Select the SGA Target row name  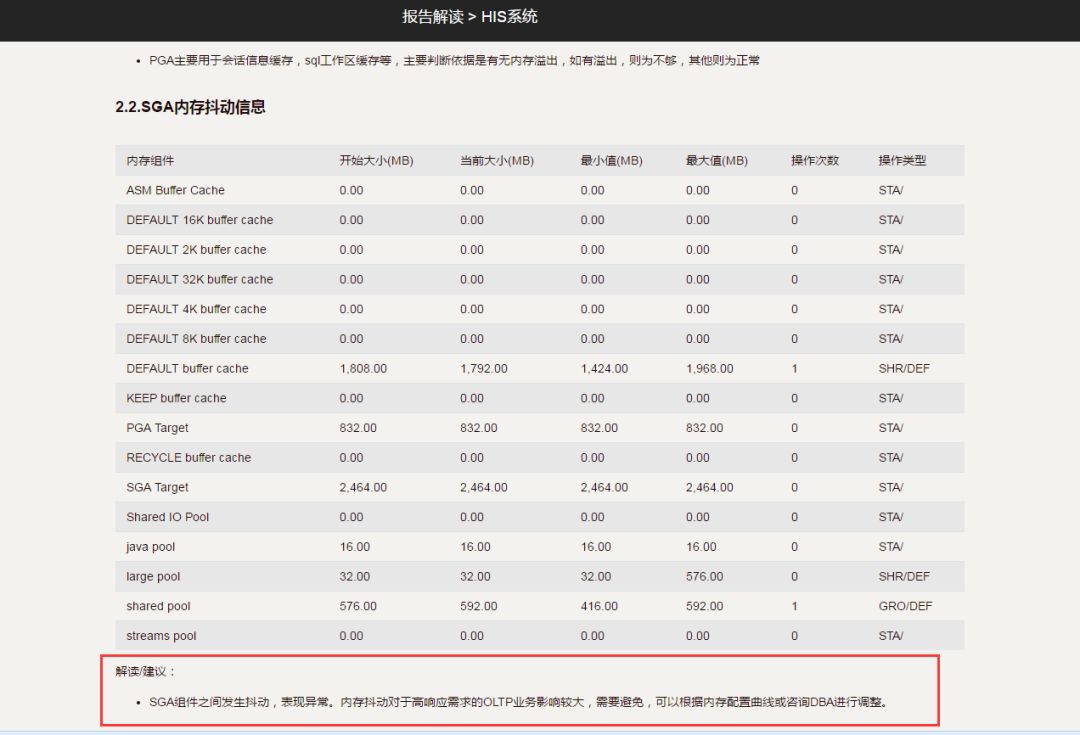coord(157,487)
